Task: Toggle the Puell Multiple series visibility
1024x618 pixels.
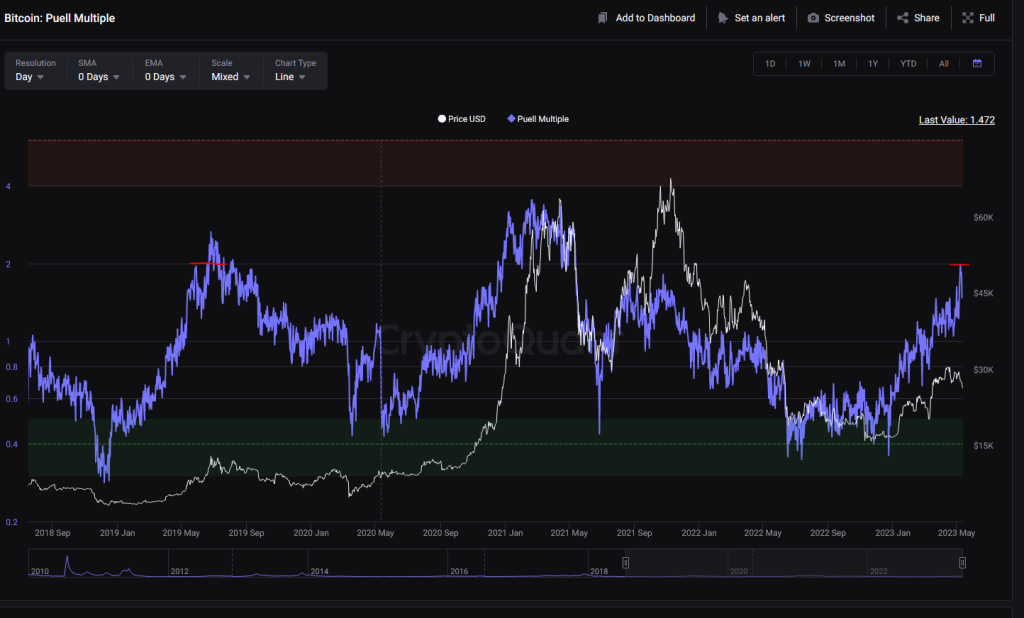Action: pyautogui.click(x=540, y=118)
